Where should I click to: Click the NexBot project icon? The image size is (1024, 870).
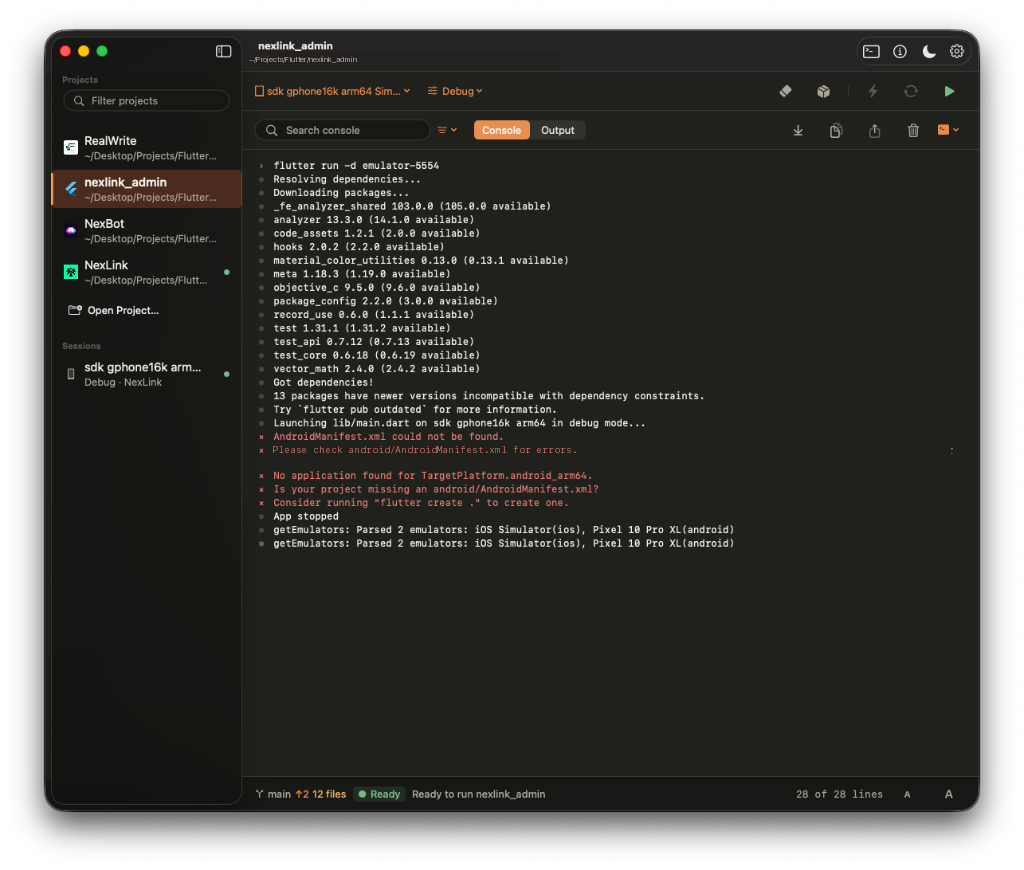coord(71,231)
